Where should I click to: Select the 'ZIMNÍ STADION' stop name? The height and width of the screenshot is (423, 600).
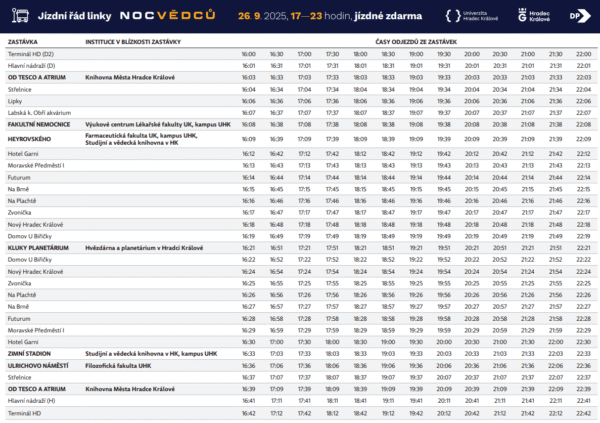[29, 354]
